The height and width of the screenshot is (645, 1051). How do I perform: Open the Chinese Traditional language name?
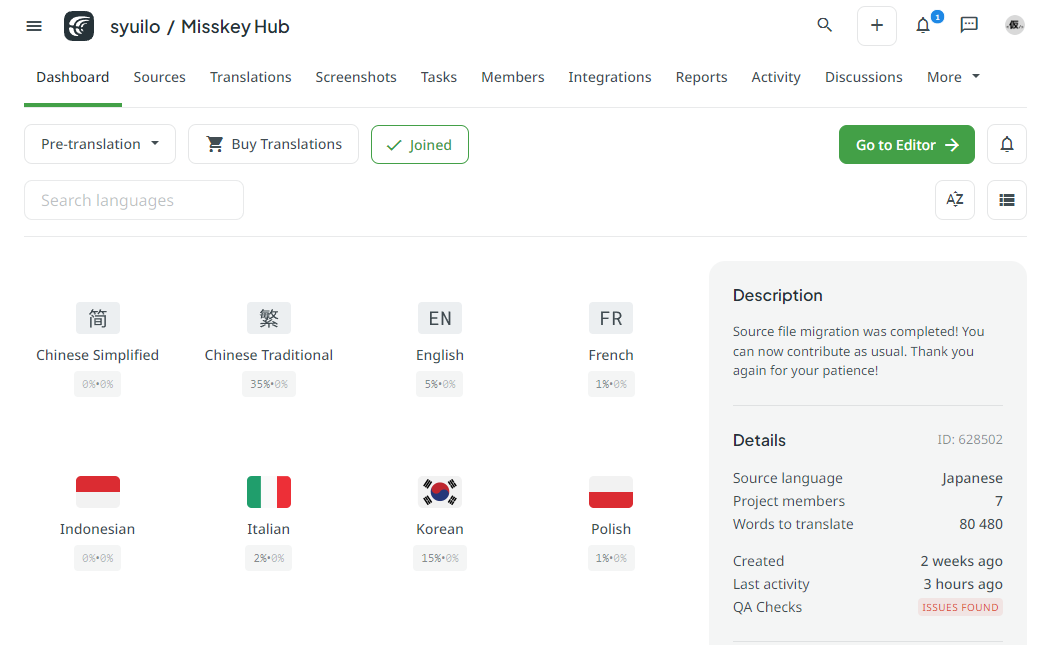[x=269, y=355]
